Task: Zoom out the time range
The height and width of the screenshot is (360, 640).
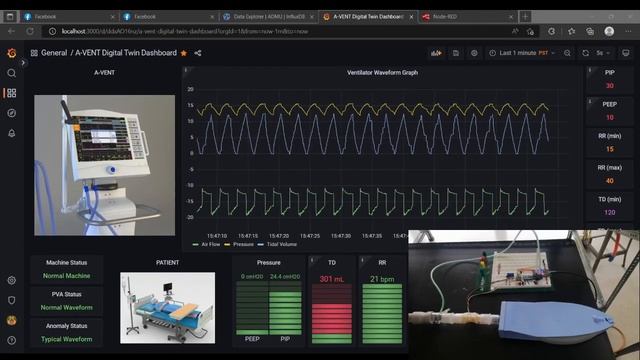Action: (567, 53)
